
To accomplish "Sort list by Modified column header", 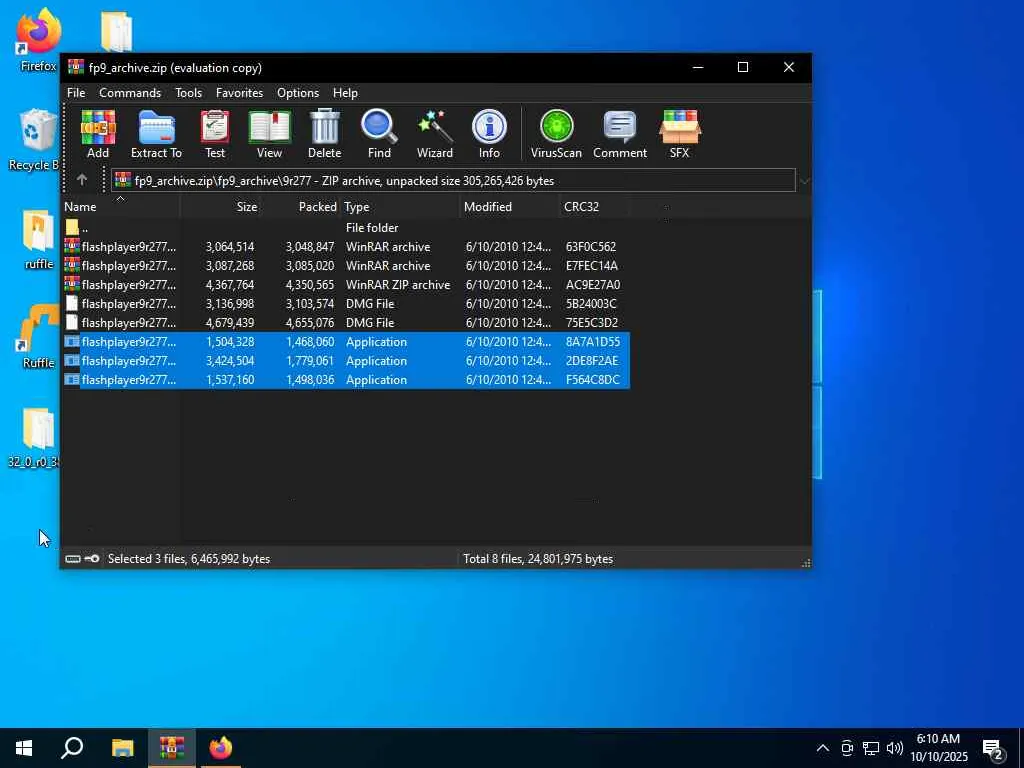I will pos(488,207).
